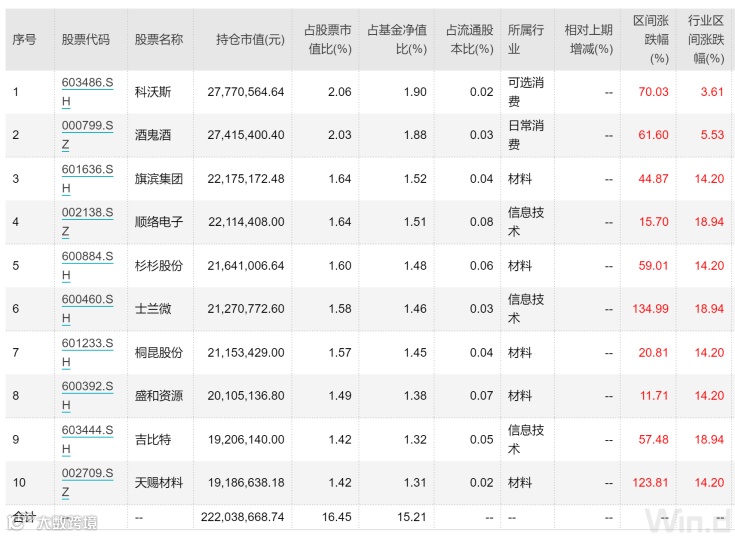This screenshot has height=537, width=735.
Task: Open stock code link 600392.SH
Action: coord(87,395)
